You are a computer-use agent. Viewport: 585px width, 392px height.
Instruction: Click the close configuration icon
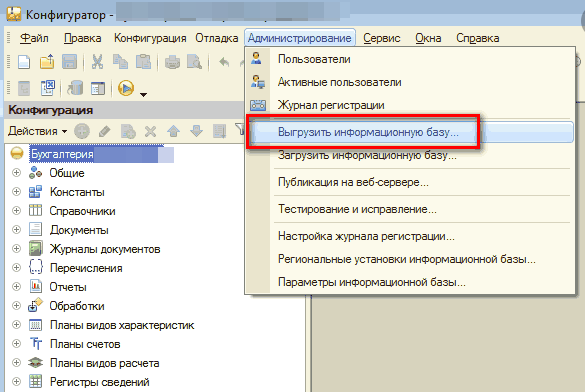click(x=48, y=88)
